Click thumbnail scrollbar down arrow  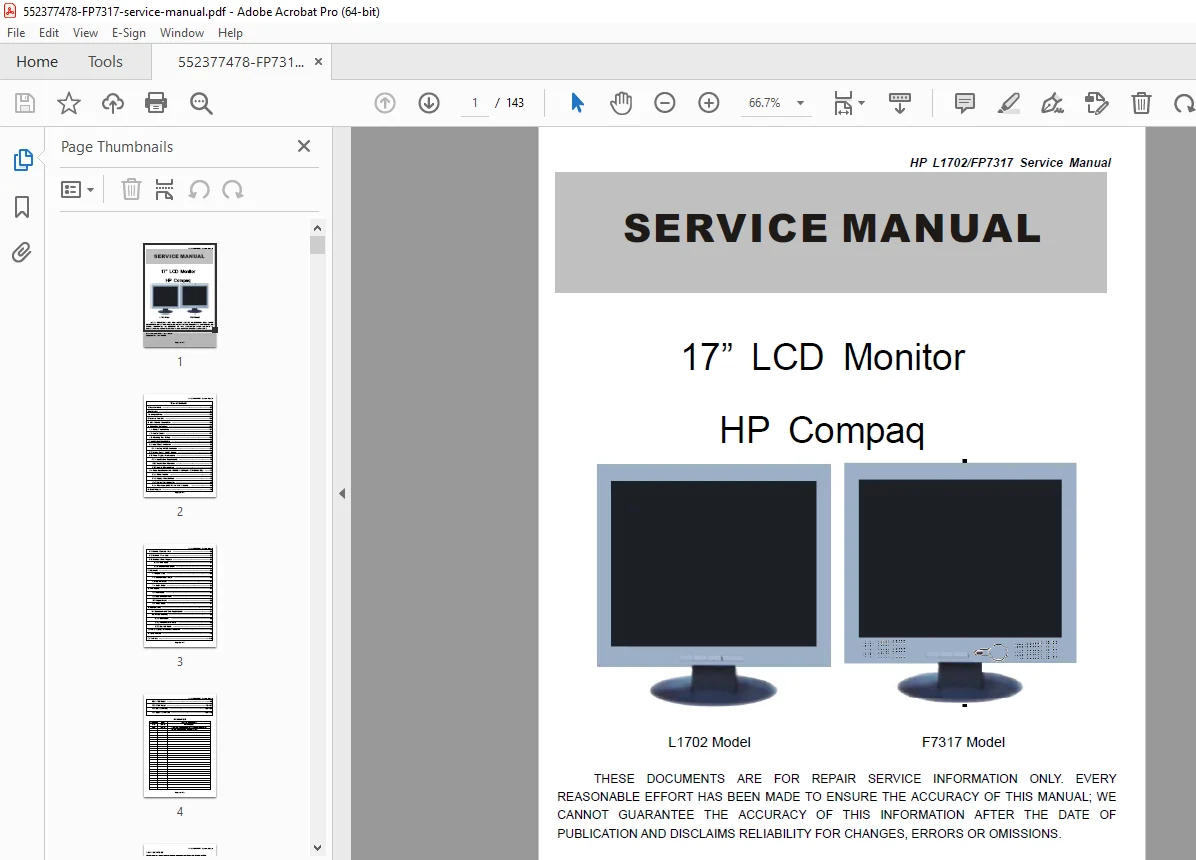tap(317, 847)
